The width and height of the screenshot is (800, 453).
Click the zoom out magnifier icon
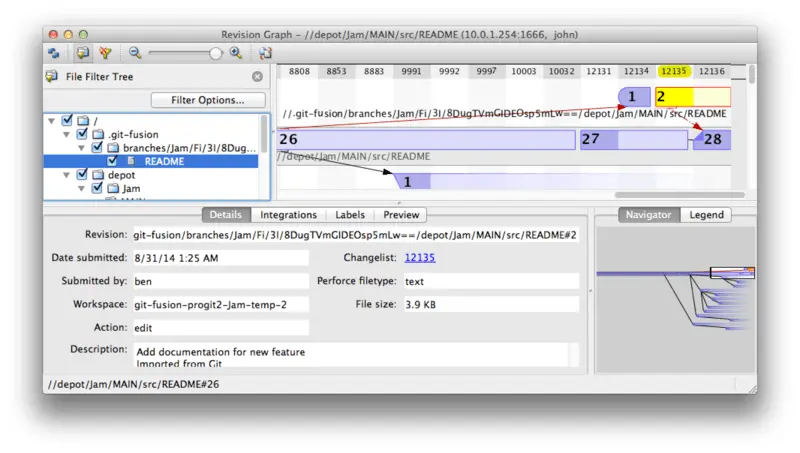(135, 53)
